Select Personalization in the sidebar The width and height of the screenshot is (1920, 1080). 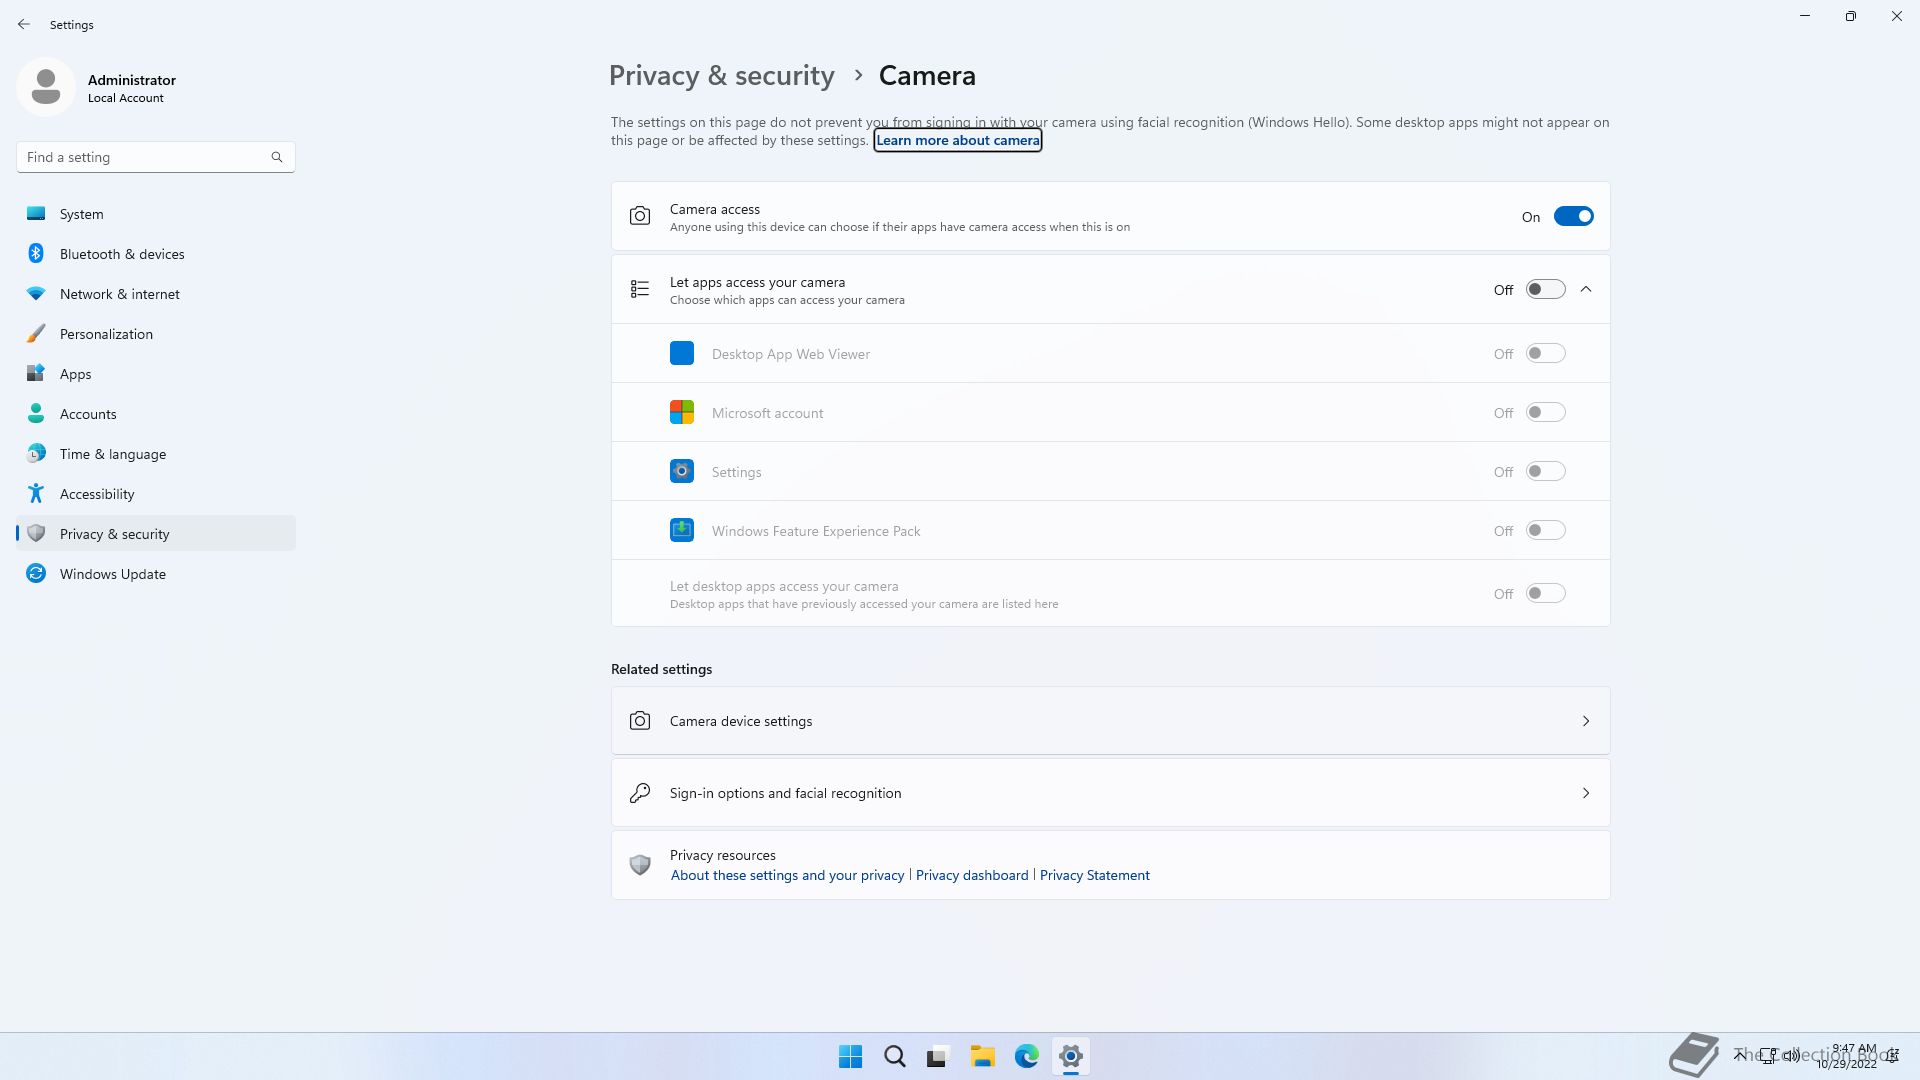click(106, 334)
